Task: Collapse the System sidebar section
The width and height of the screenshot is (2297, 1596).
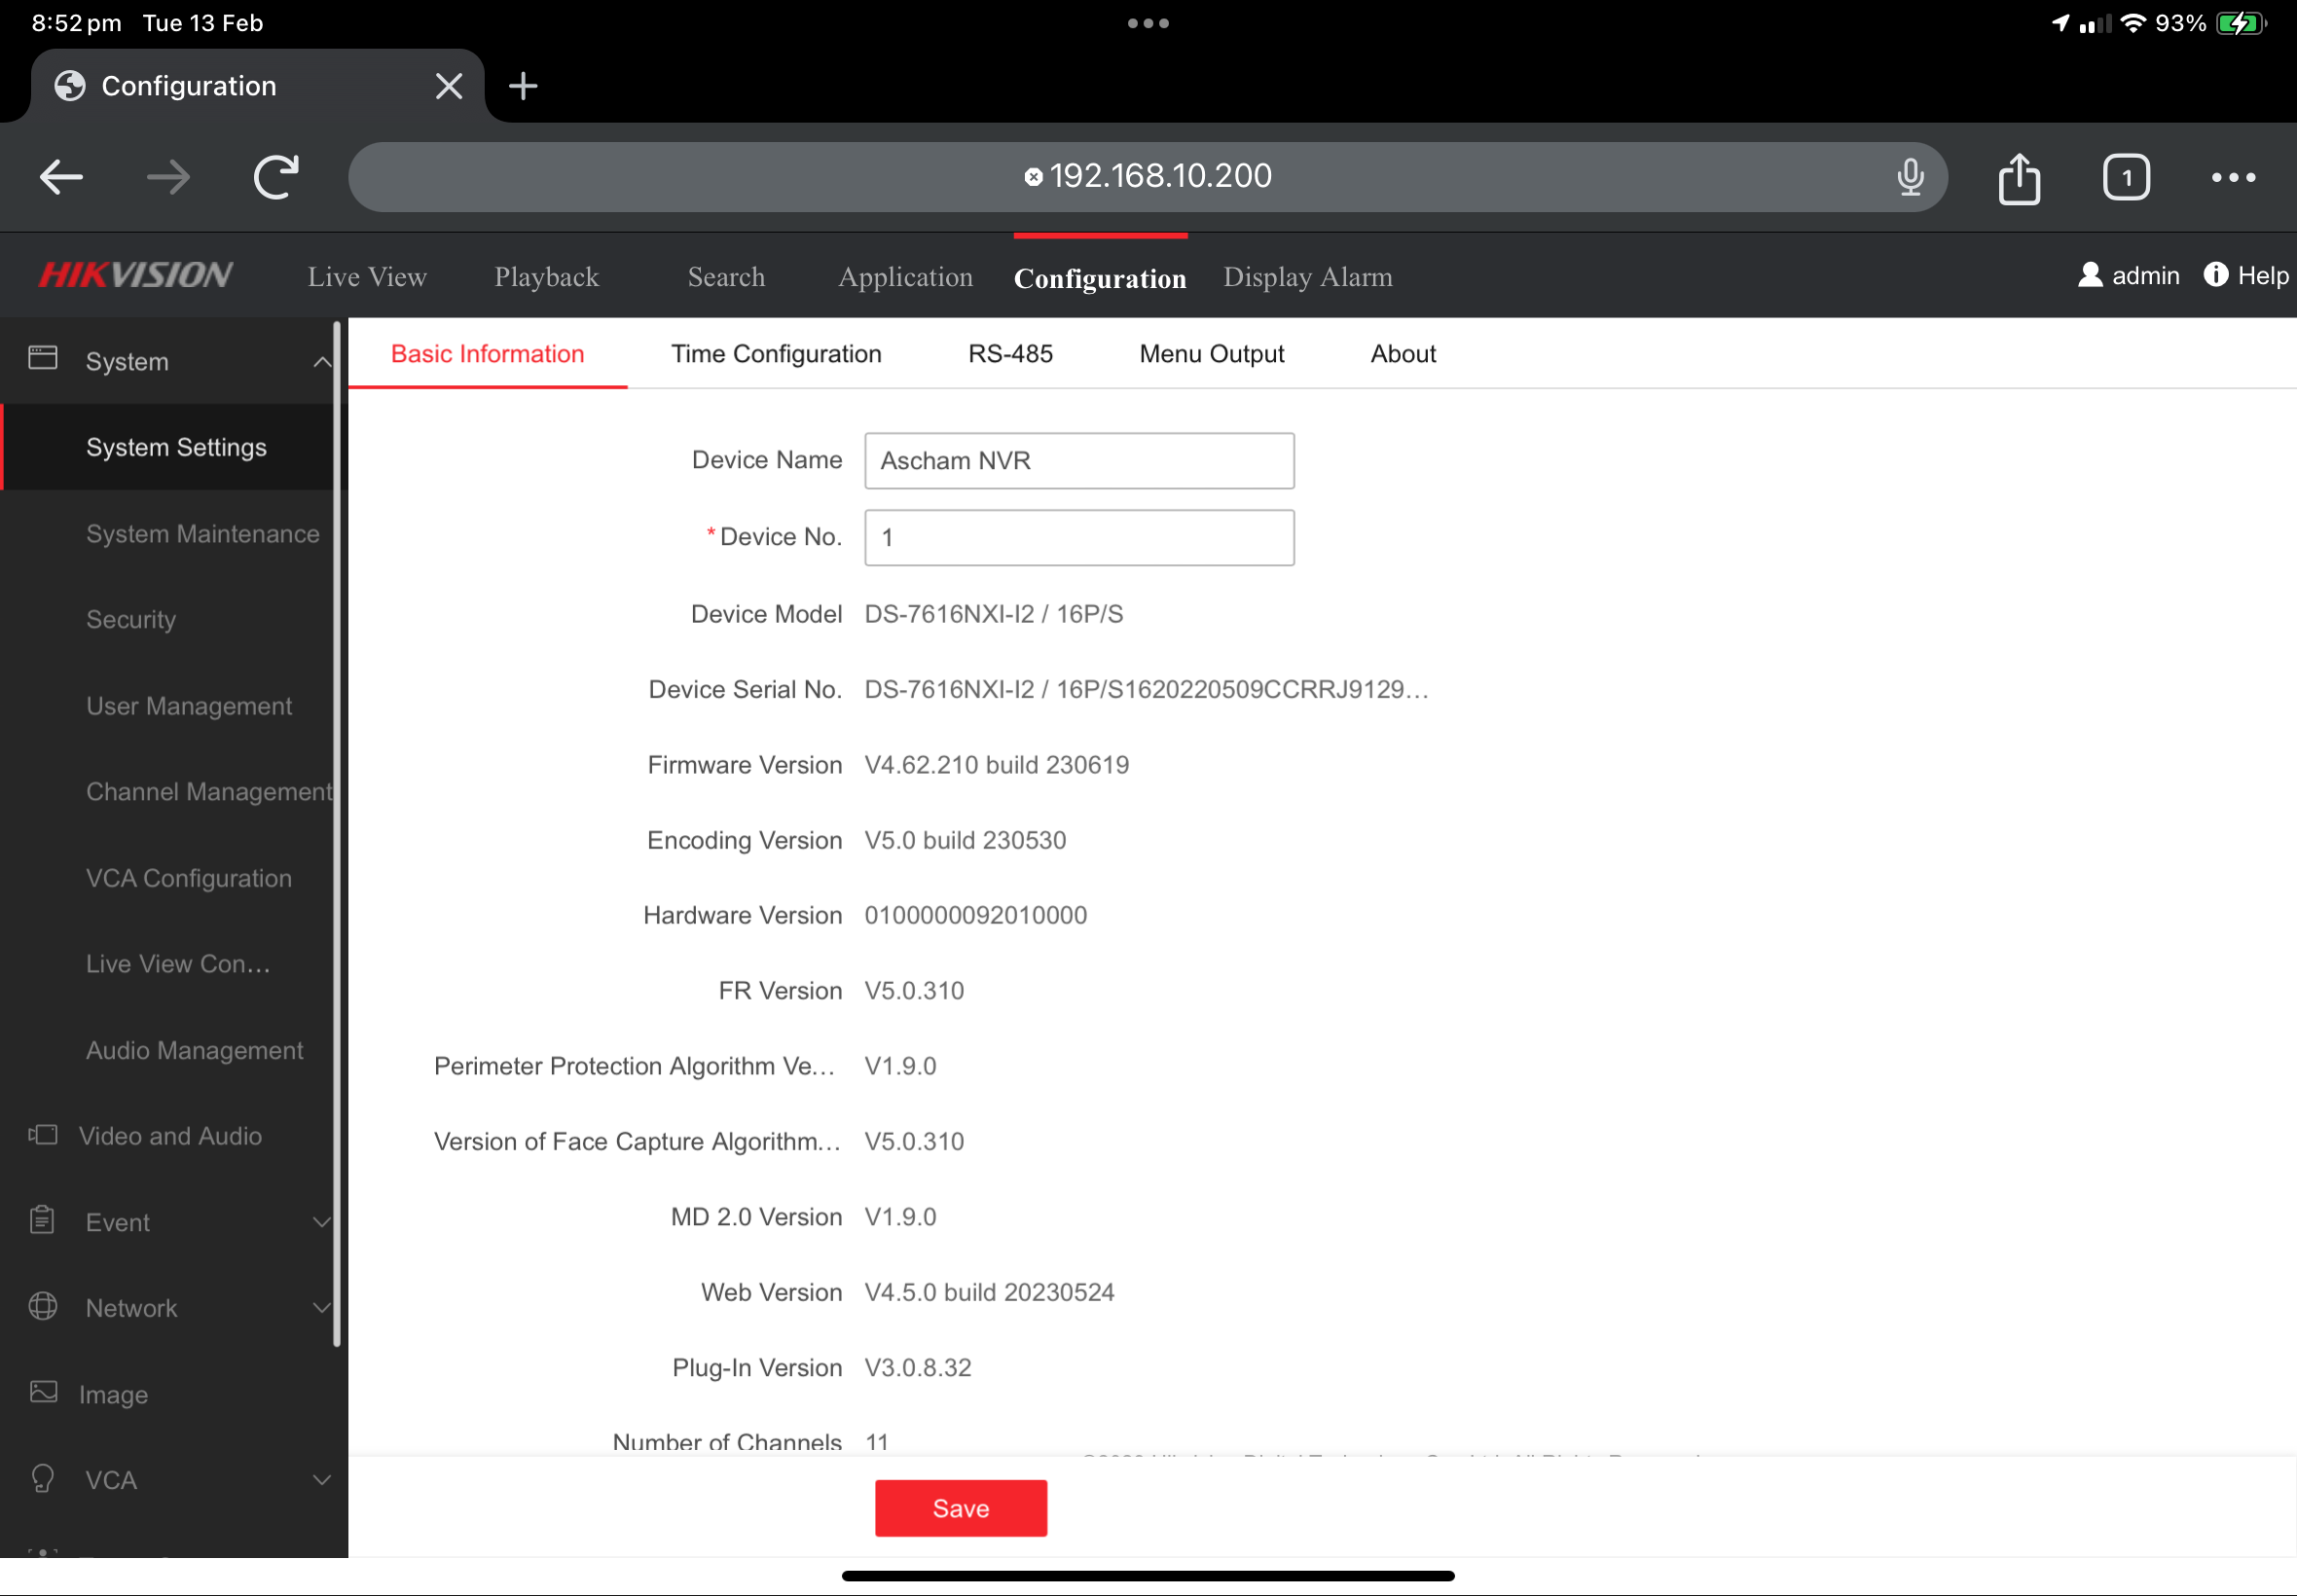Action: click(321, 362)
